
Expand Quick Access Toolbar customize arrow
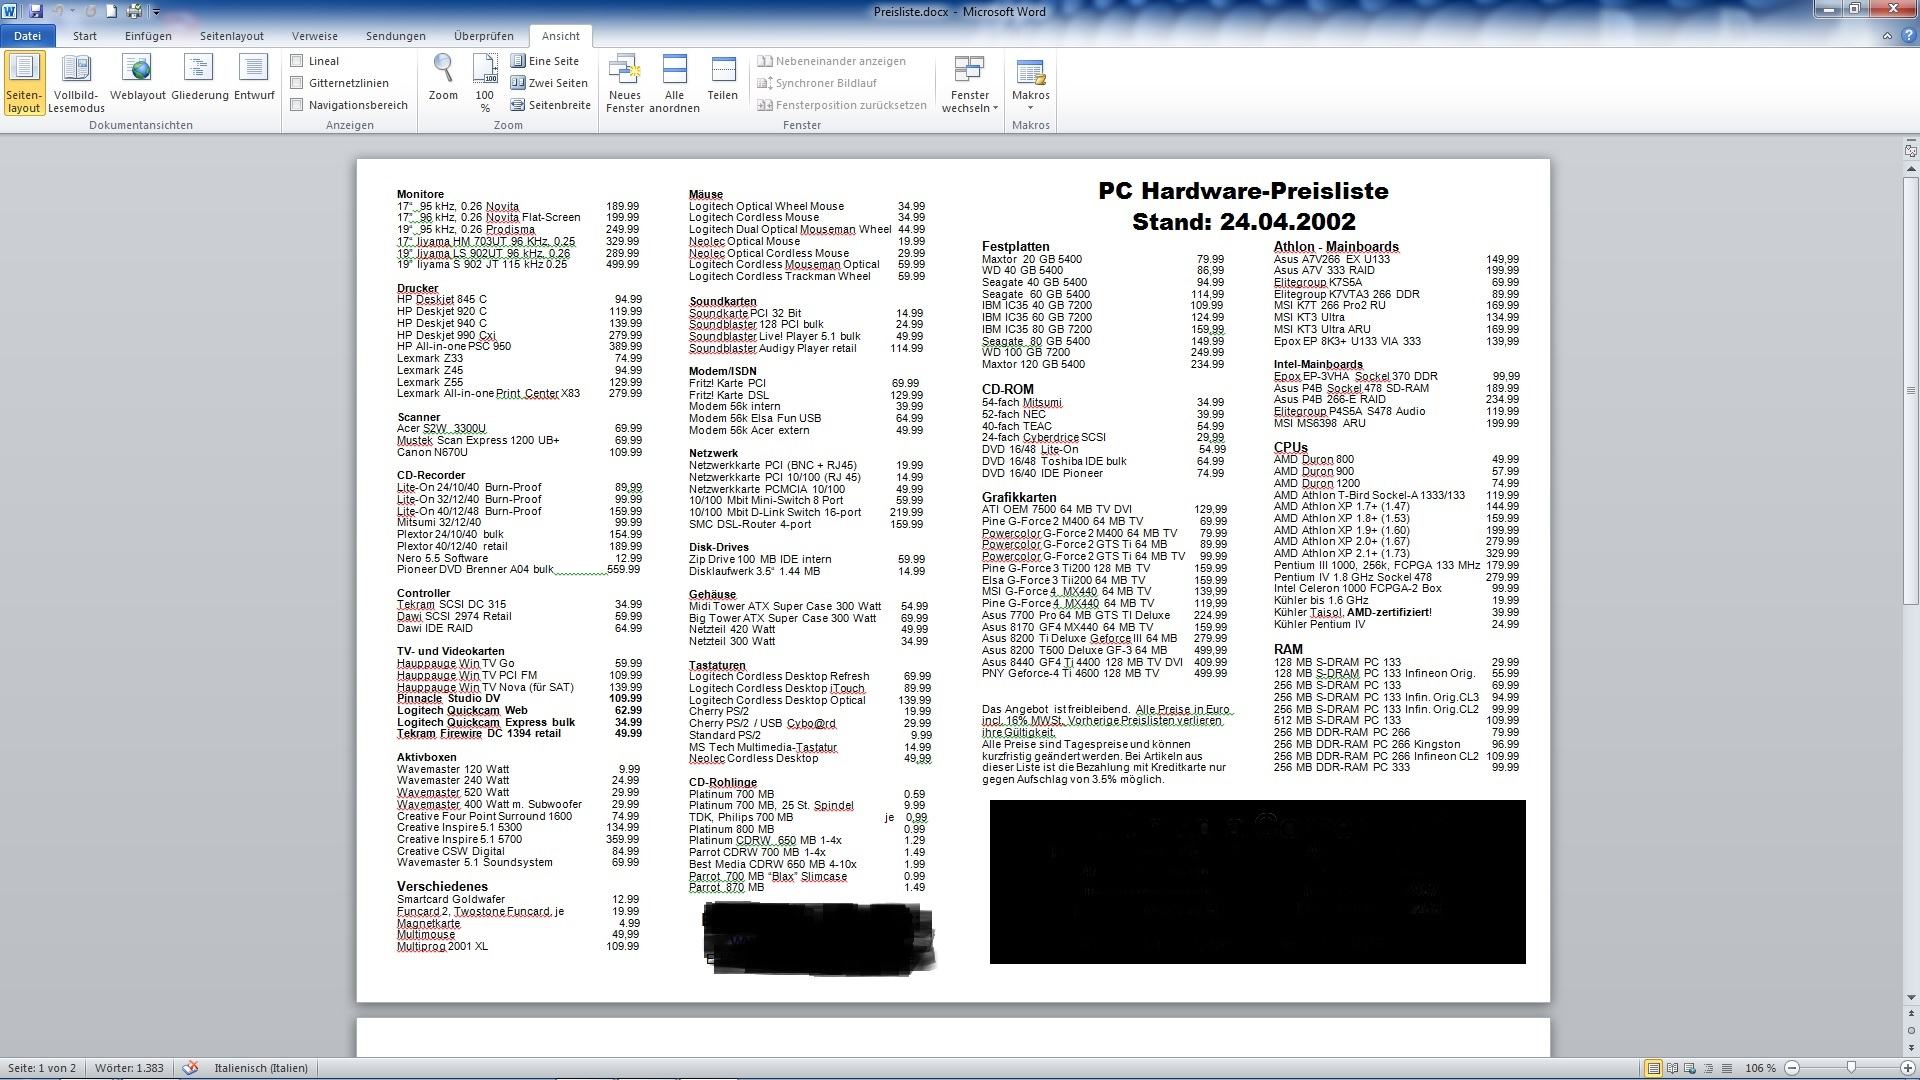(x=157, y=12)
